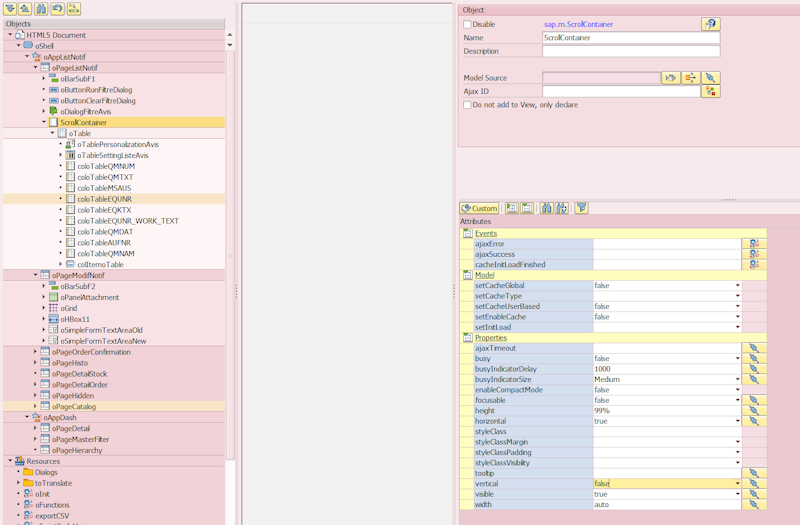800x525 pixels.
Task: Expand the oPageCatalog tree node
Action: [35, 406]
